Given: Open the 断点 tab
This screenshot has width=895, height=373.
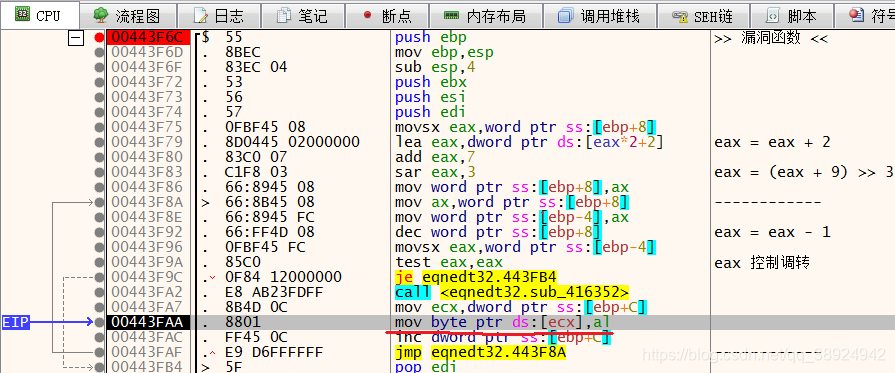Looking at the screenshot, I should pyautogui.click(x=386, y=16).
